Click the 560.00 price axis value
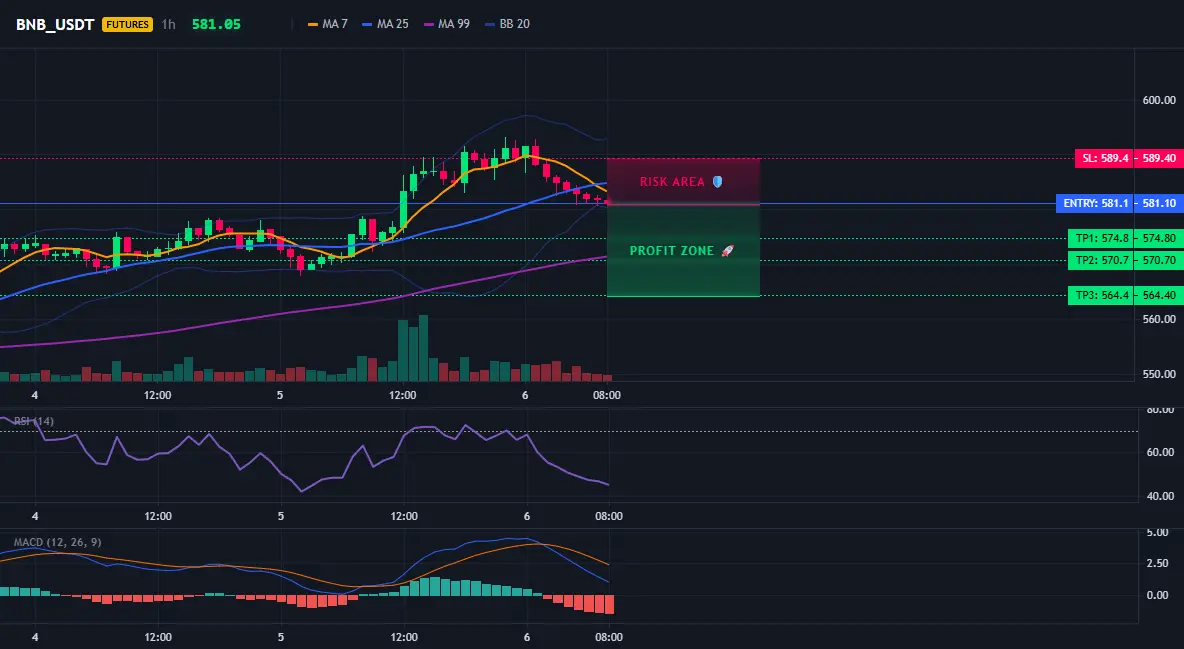This screenshot has height=649, width=1184. 1159,319
